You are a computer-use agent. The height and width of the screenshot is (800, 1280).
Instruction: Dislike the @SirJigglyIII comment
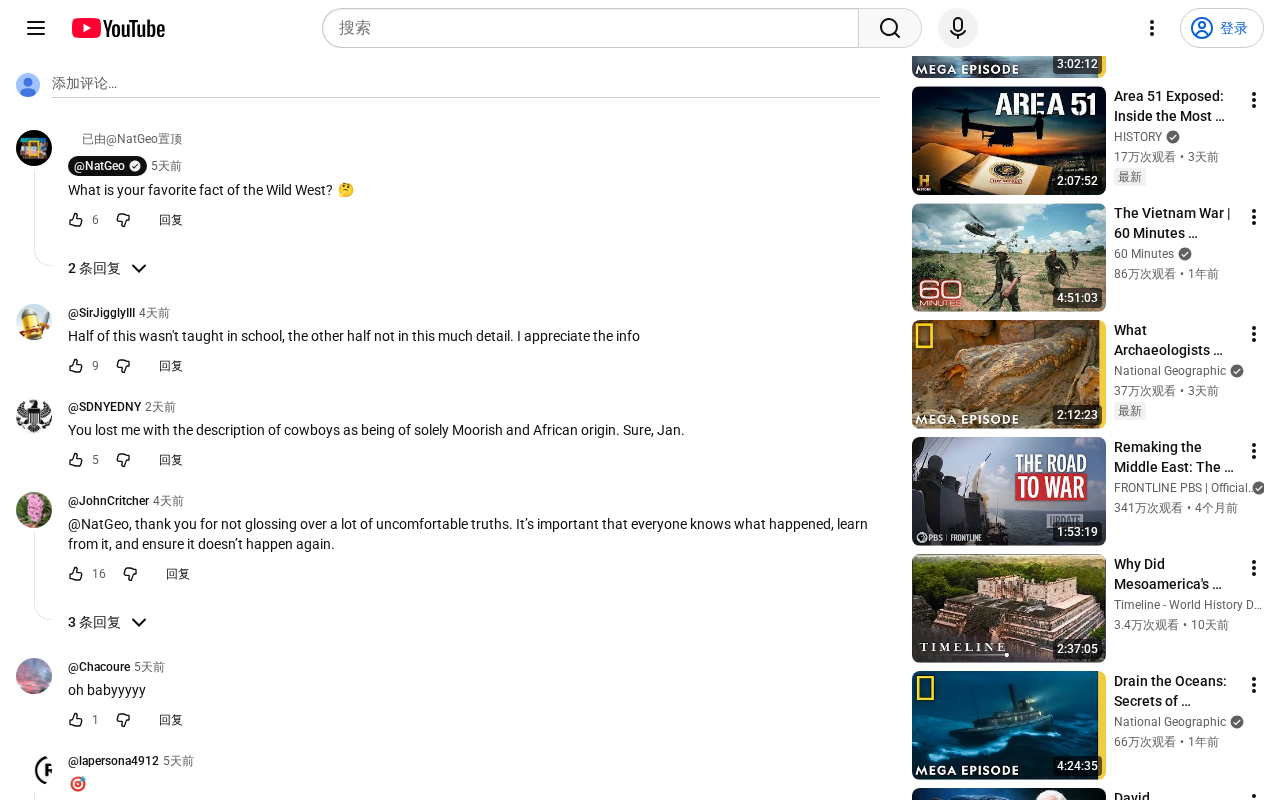pos(123,366)
